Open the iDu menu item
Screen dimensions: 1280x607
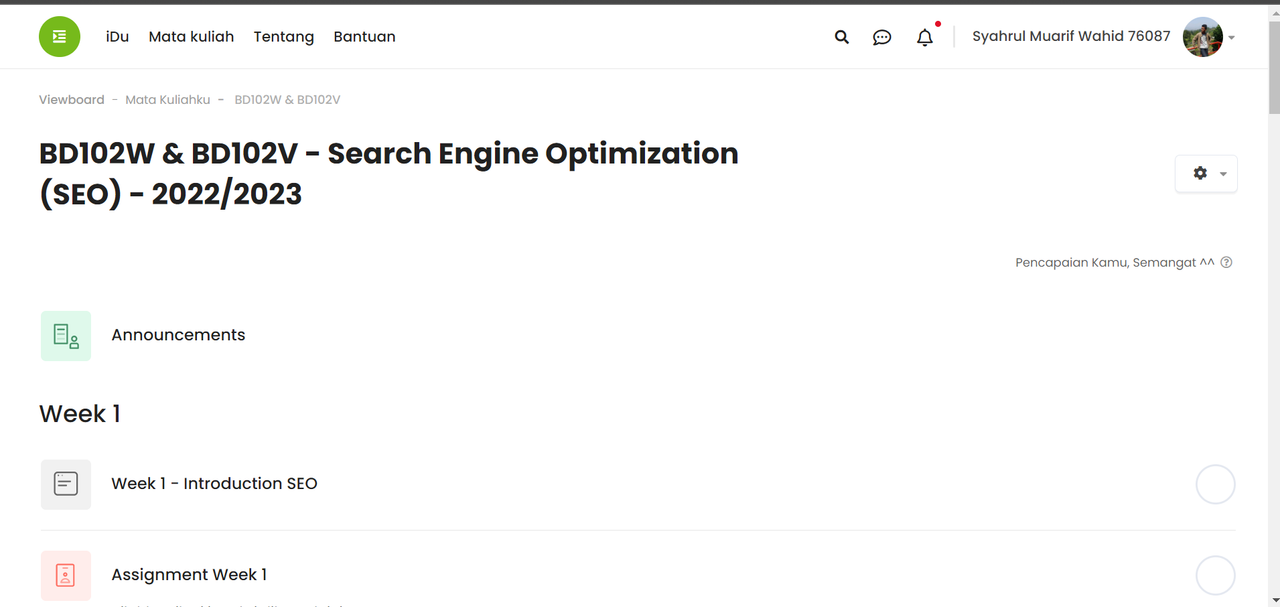[117, 37]
